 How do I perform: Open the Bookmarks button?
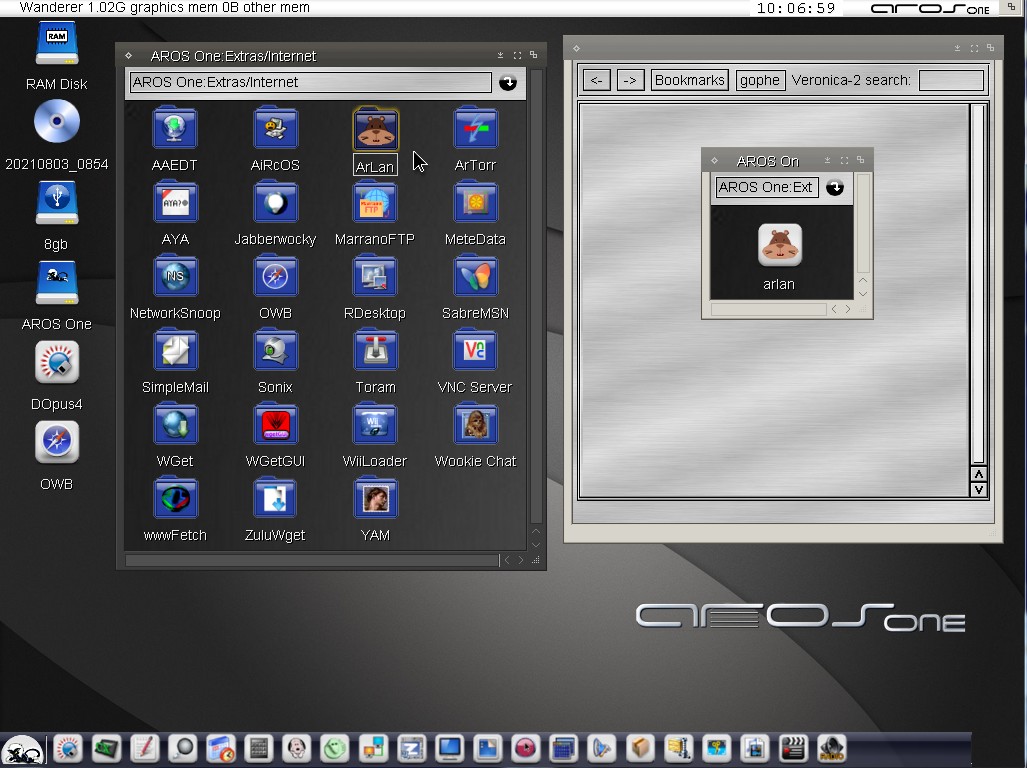pyautogui.click(x=689, y=80)
